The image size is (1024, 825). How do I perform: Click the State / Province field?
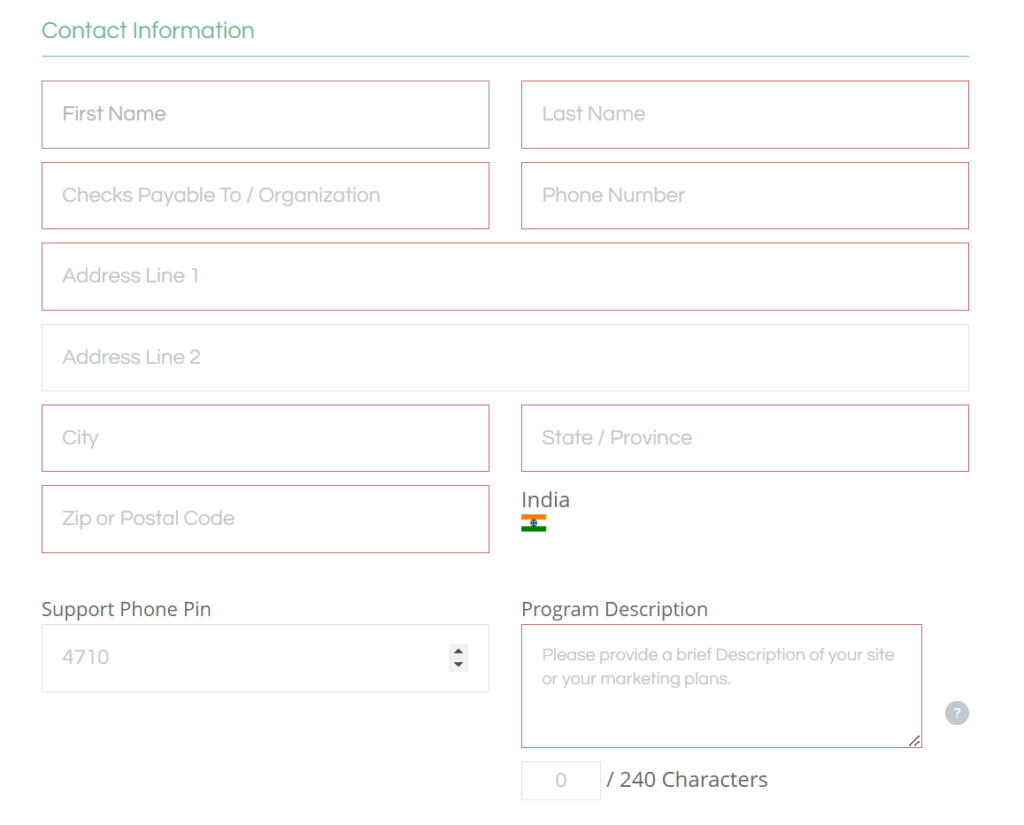tap(744, 438)
